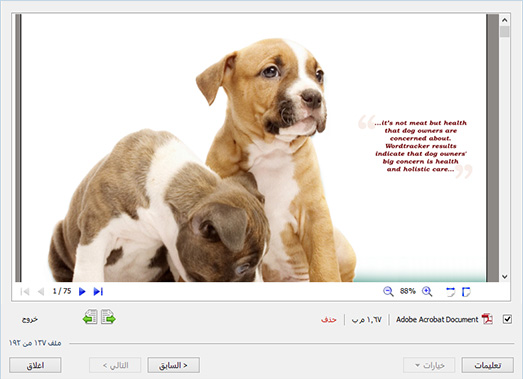This screenshot has width=523, height=379.
Task: Click the اغلاق close button
Action: tap(35, 365)
